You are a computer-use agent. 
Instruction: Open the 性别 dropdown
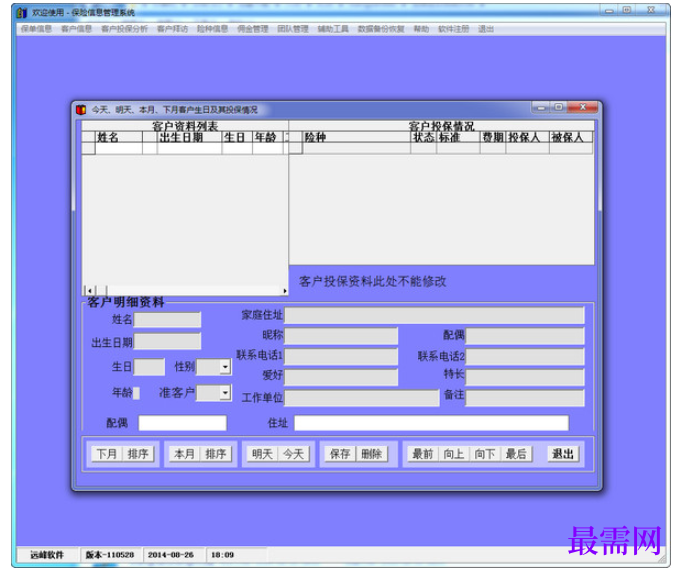tap(225, 367)
